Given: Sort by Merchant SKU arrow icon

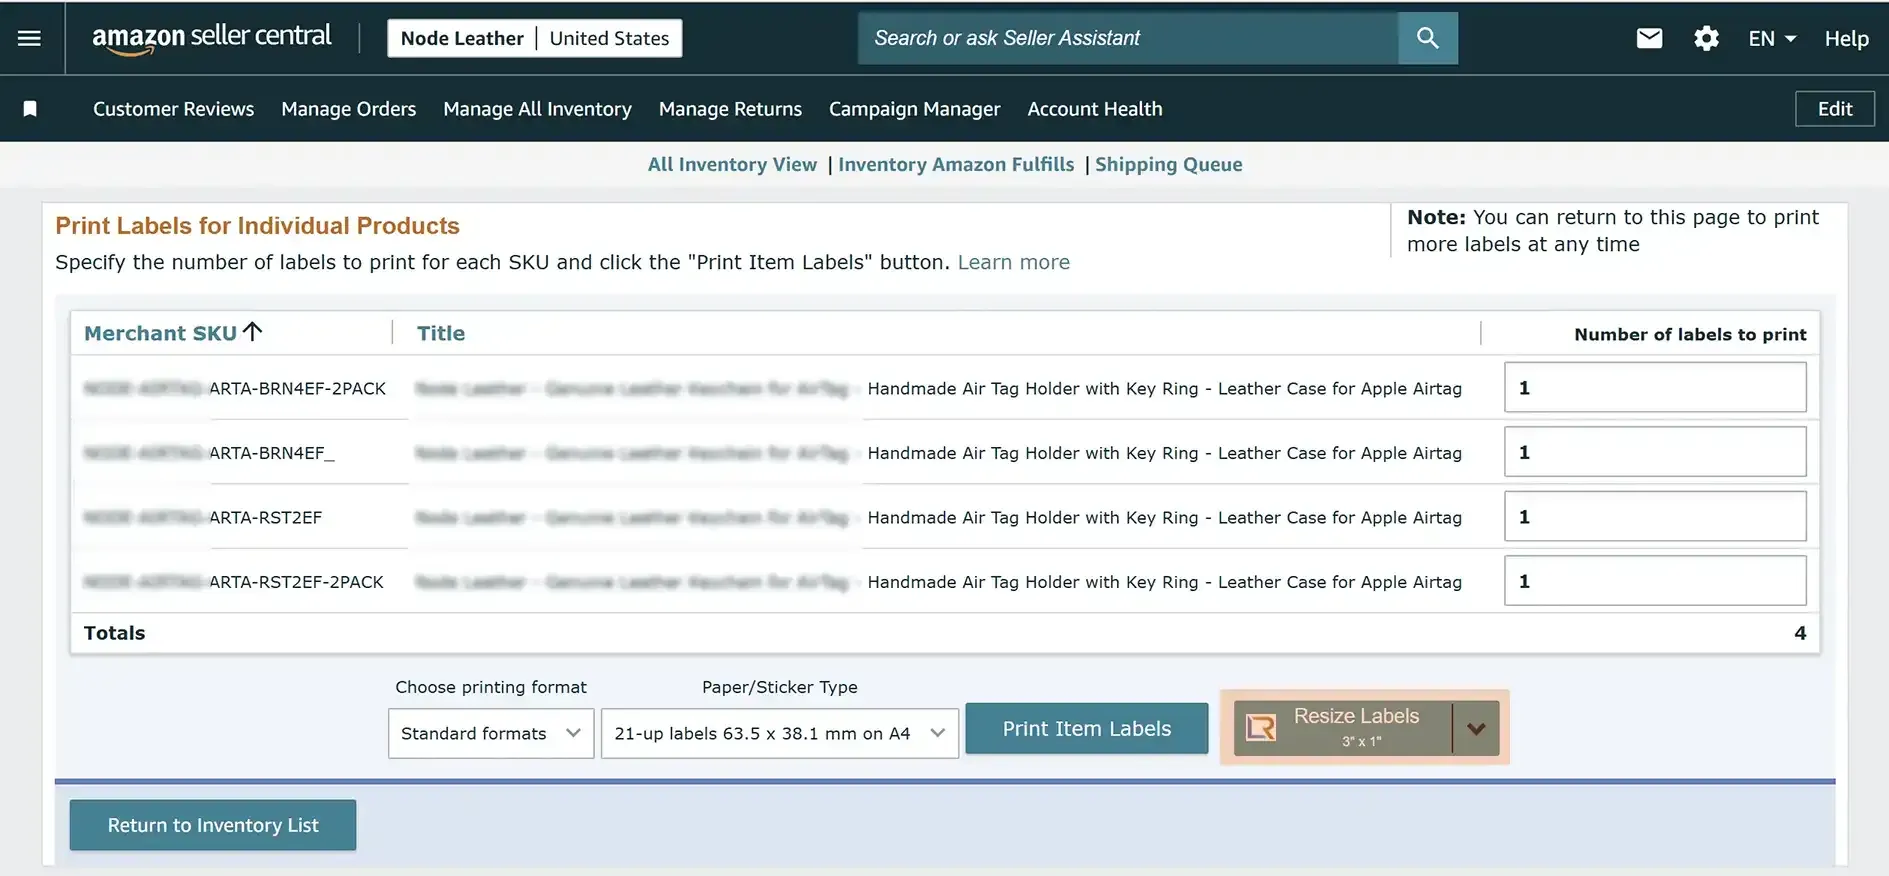Looking at the screenshot, I should point(252,331).
